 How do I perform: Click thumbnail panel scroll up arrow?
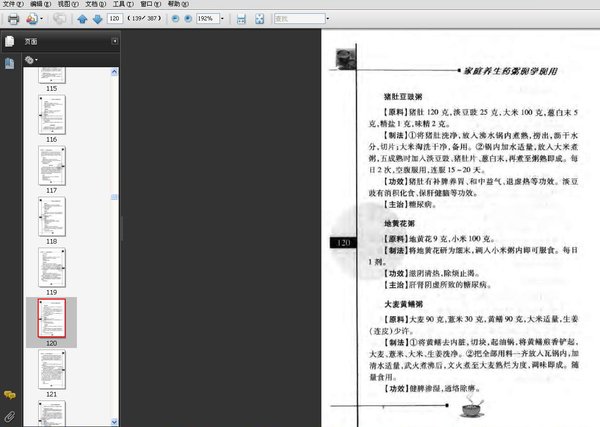(x=114, y=72)
